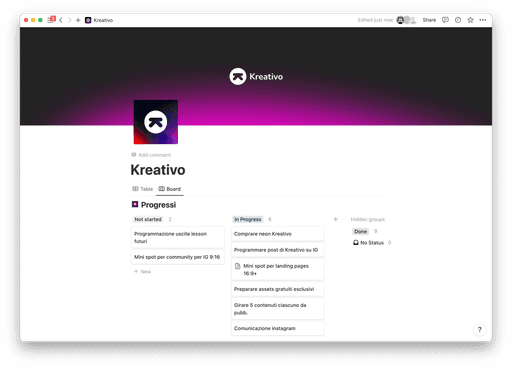Click the No Status inbox icon
This screenshot has height=368, width=512.
(356, 243)
